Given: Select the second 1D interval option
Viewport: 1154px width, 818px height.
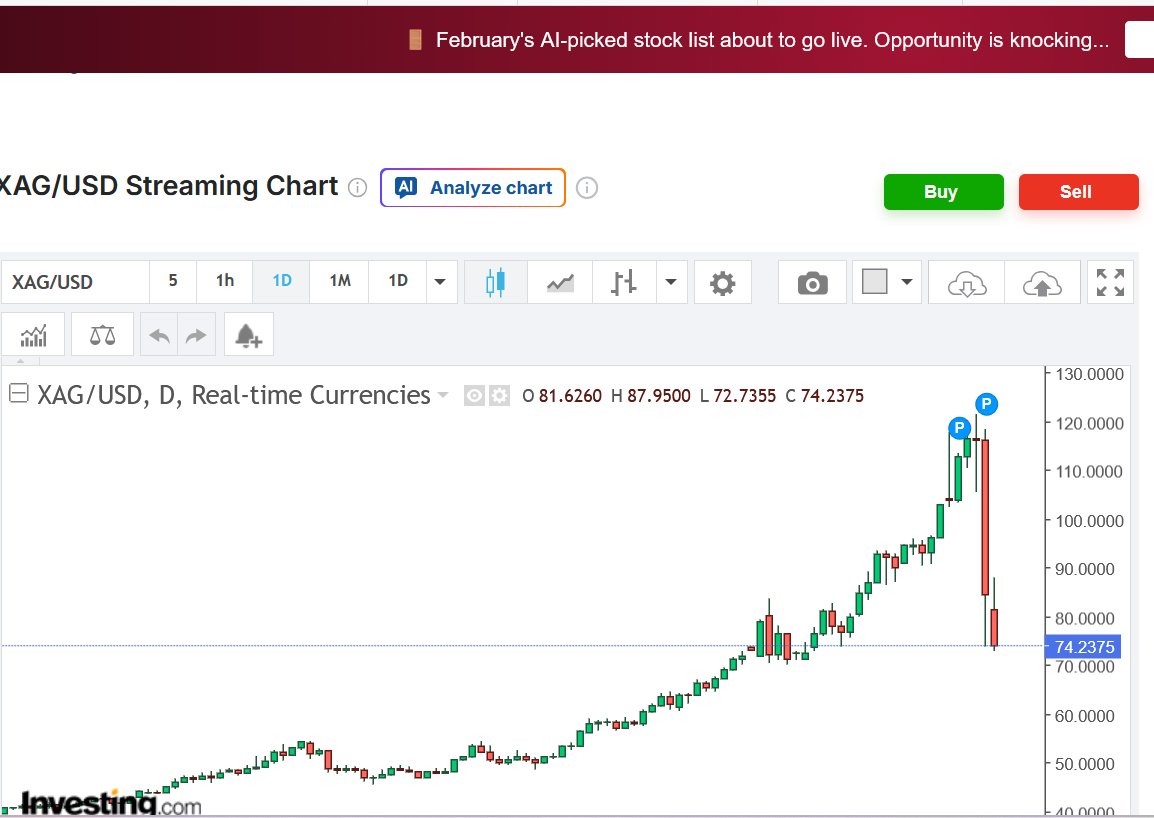Looking at the screenshot, I should pos(397,281).
